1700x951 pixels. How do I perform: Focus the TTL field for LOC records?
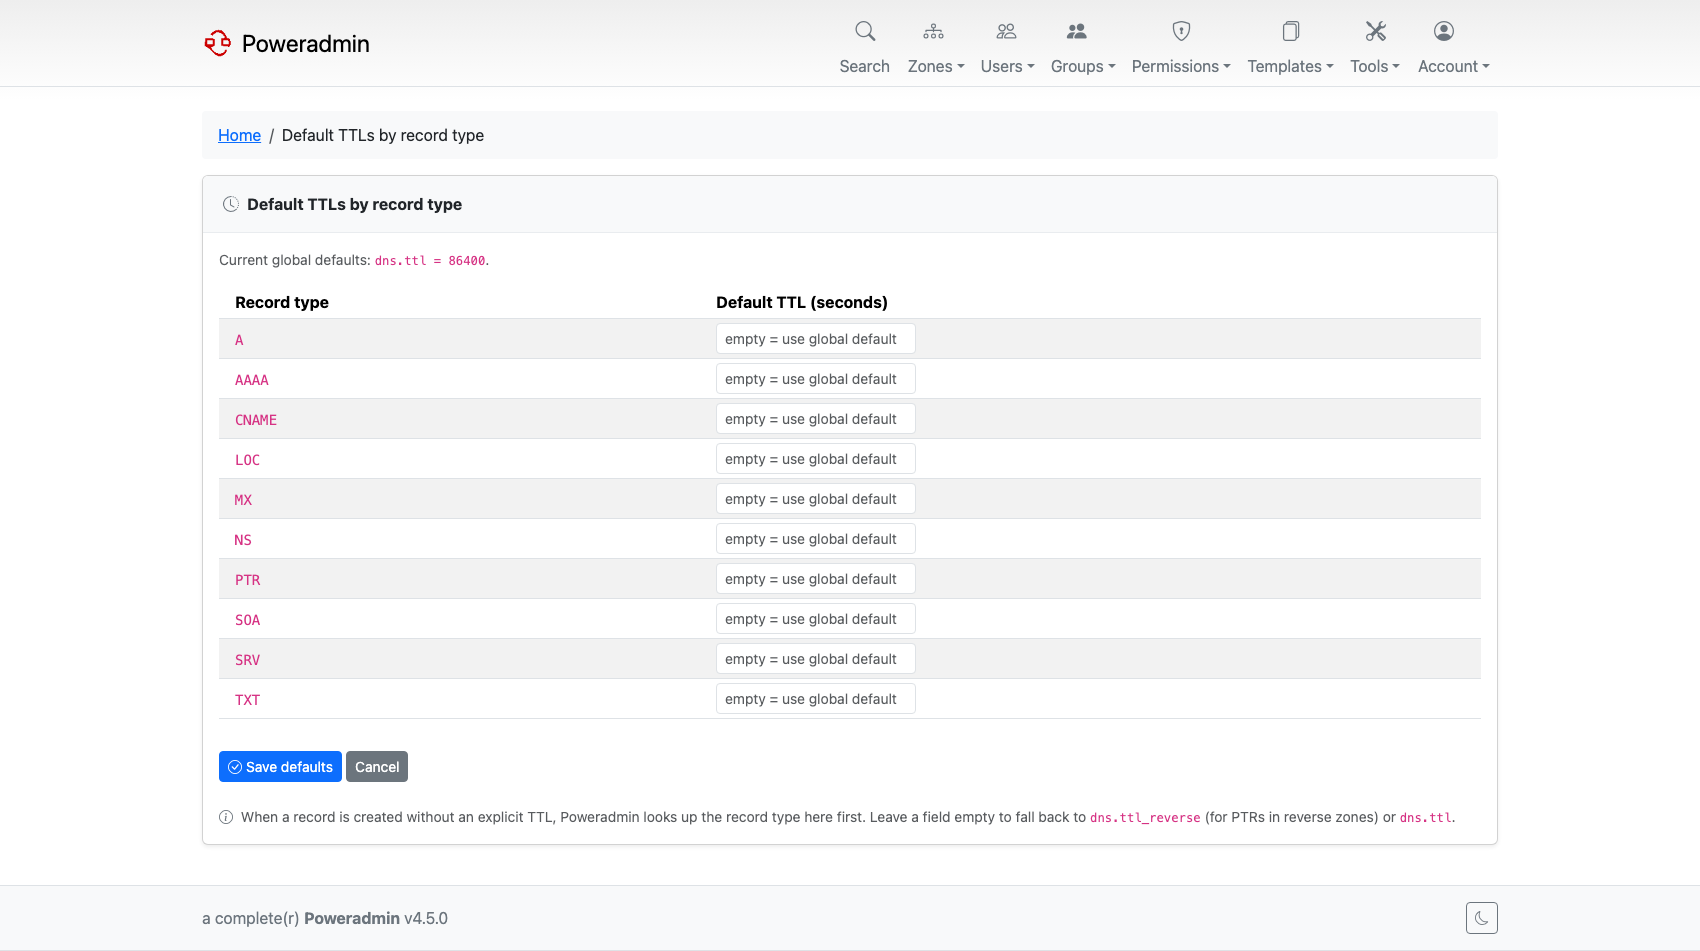tap(816, 459)
